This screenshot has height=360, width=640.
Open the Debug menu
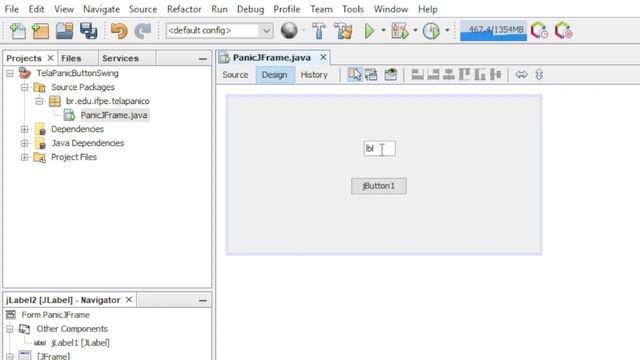[x=250, y=9]
